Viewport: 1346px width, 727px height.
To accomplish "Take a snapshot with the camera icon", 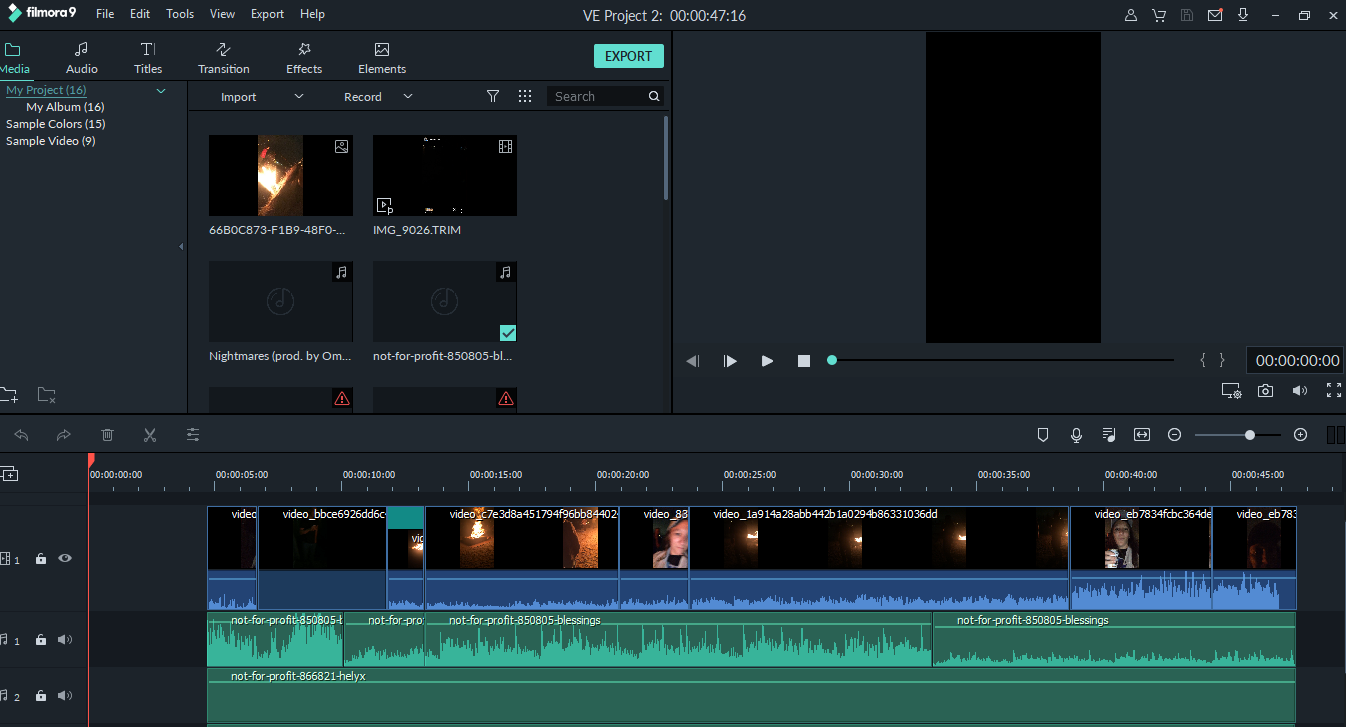I will pyautogui.click(x=1265, y=391).
